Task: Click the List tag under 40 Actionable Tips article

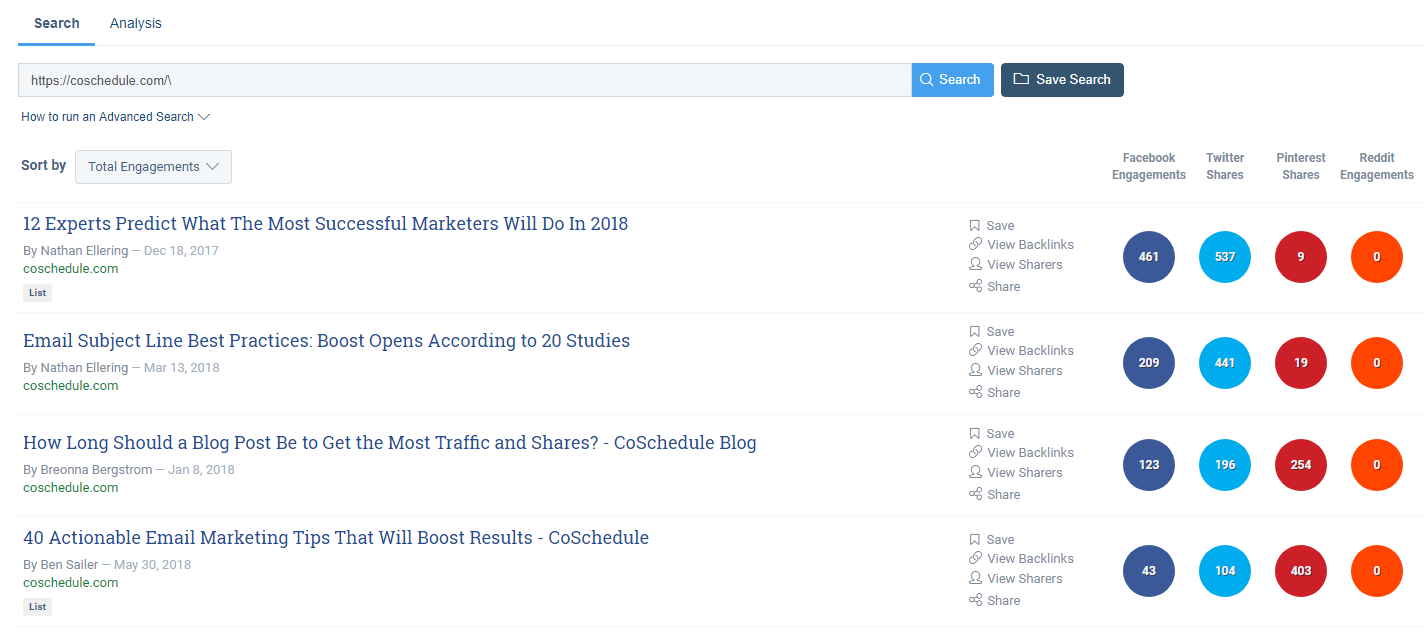Action: [37, 607]
